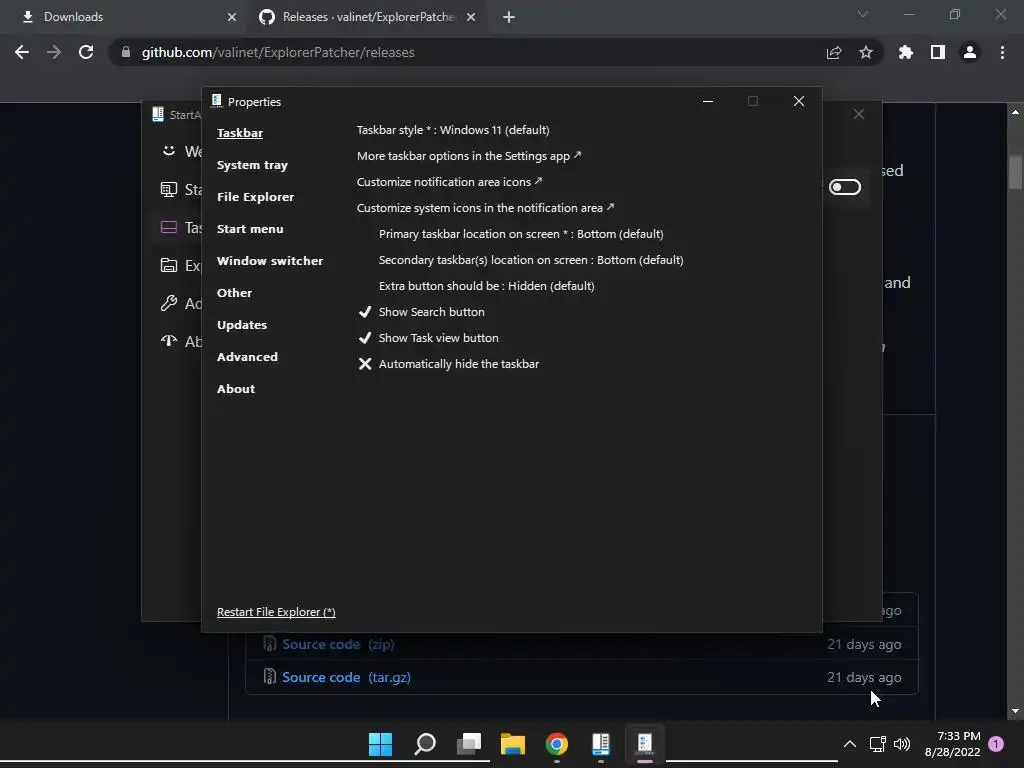The height and width of the screenshot is (768, 1024).
Task: Open Chrome extensions puzzle icon
Action: [906, 52]
